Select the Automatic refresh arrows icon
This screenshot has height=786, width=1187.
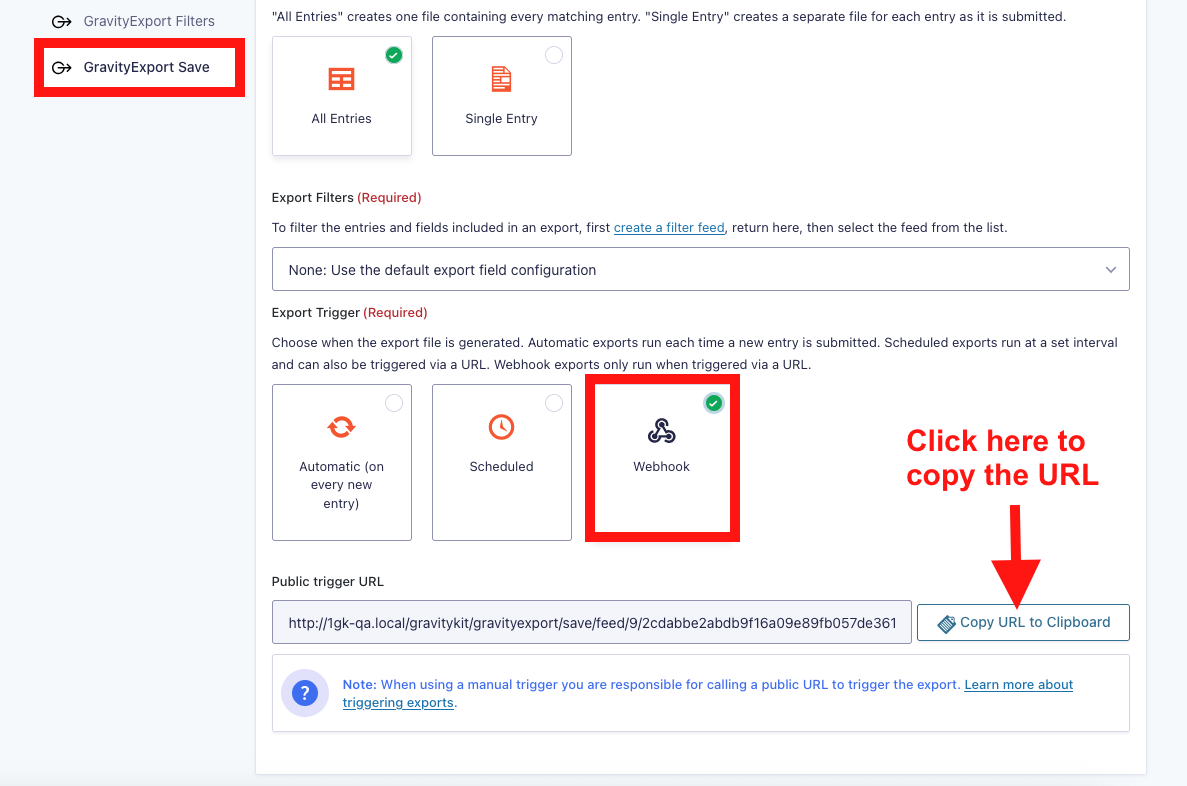coord(341,427)
